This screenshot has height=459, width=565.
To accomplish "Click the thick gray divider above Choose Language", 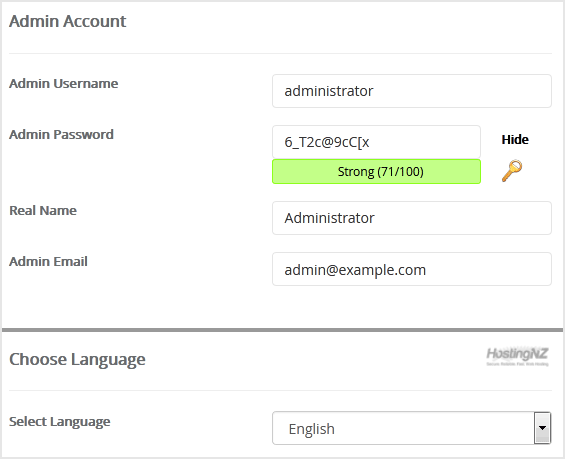I will coord(282,330).
